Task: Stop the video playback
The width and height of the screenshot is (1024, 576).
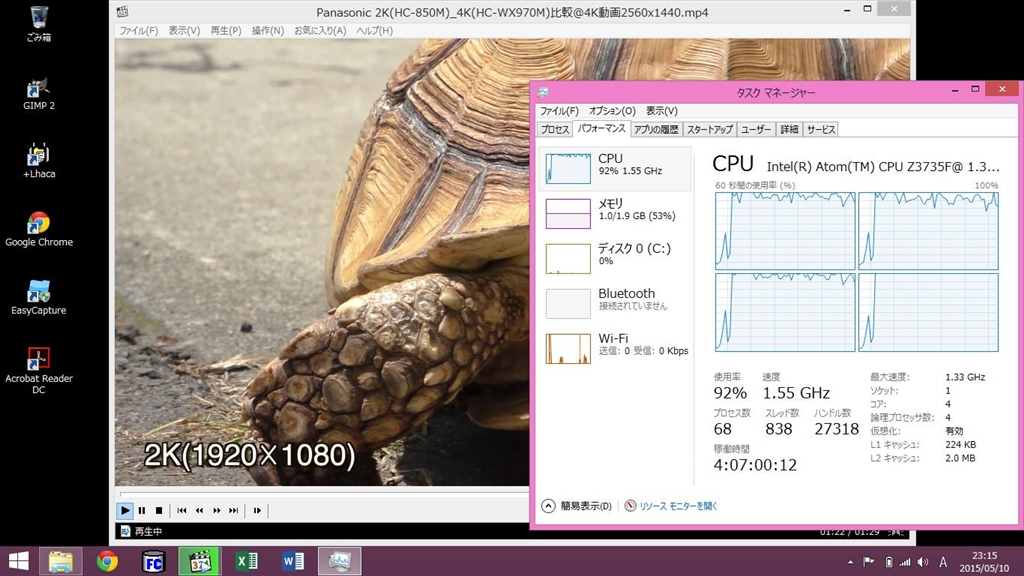Action: coord(159,511)
